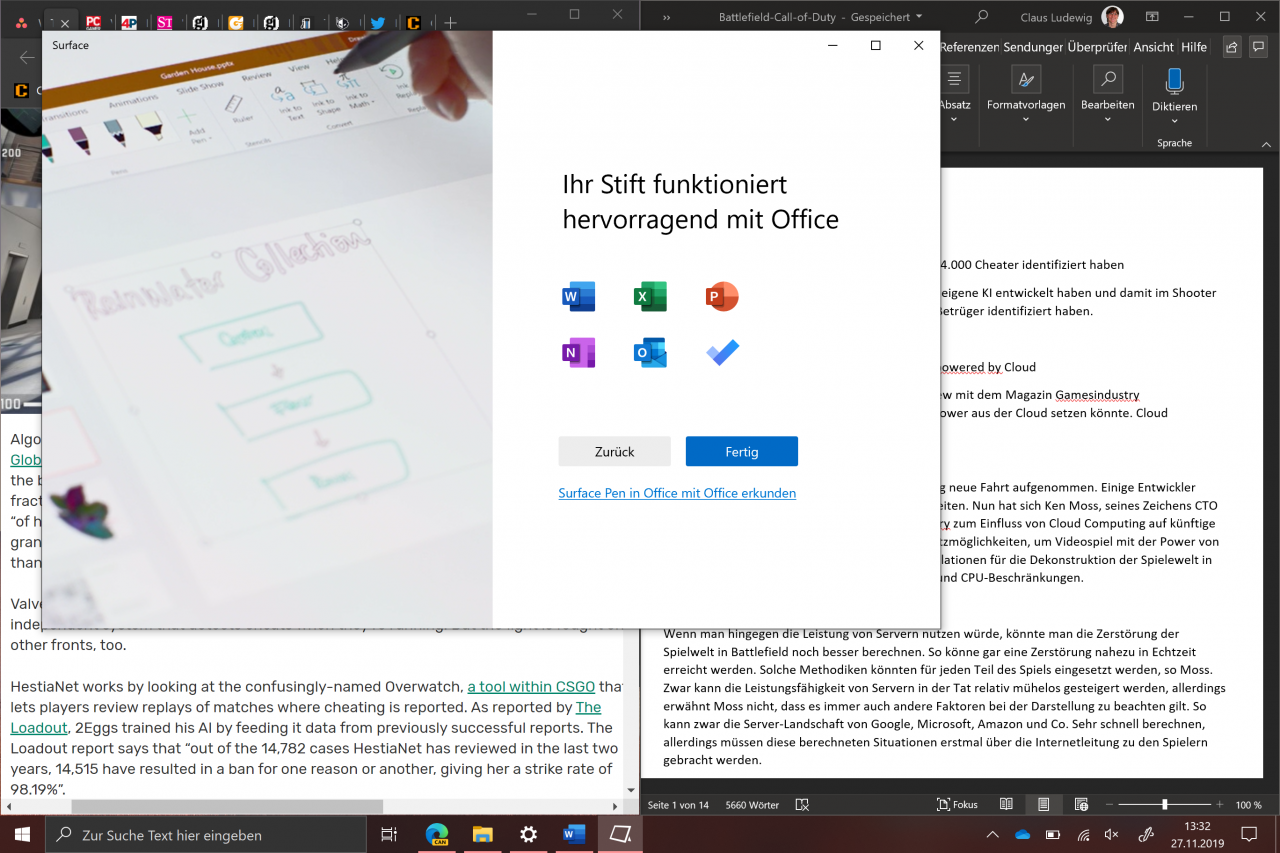This screenshot has width=1280, height=853.
Task: Click the muted volume tray icon
Action: click(1111, 834)
